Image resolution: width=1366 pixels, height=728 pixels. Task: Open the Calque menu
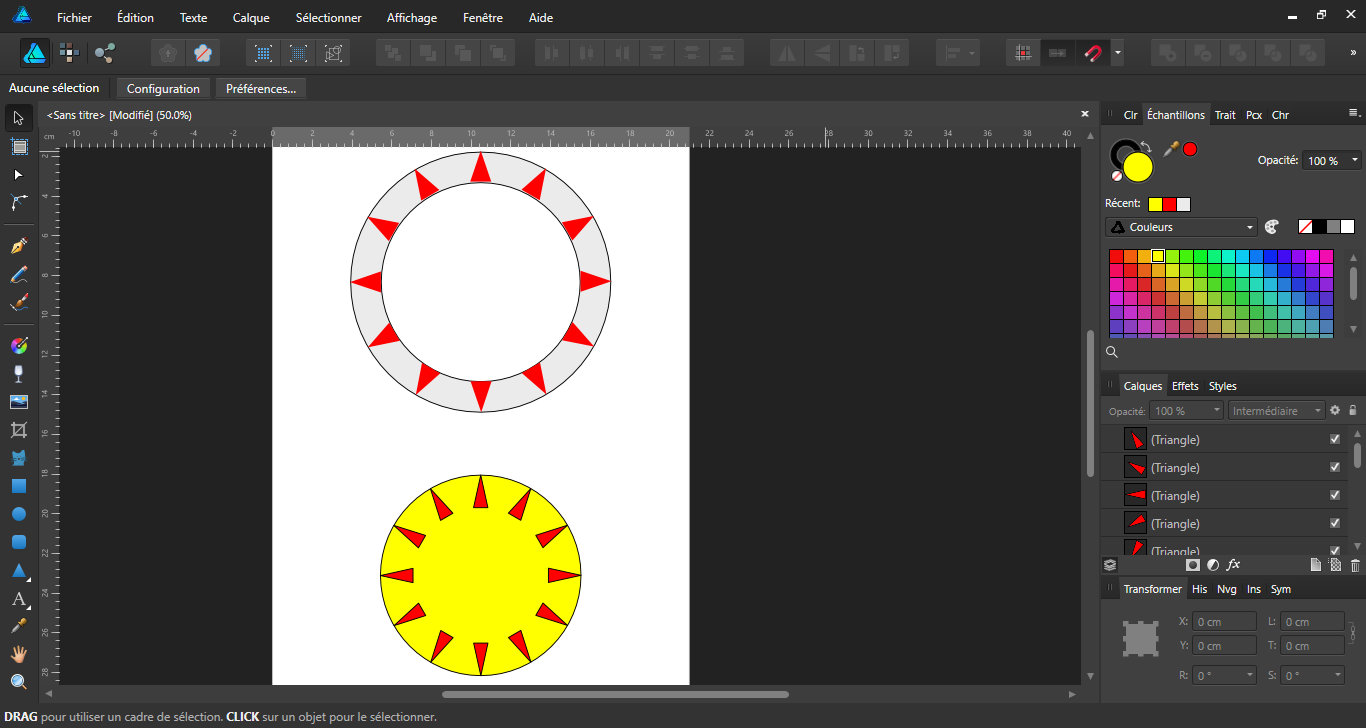(x=251, y=18)
